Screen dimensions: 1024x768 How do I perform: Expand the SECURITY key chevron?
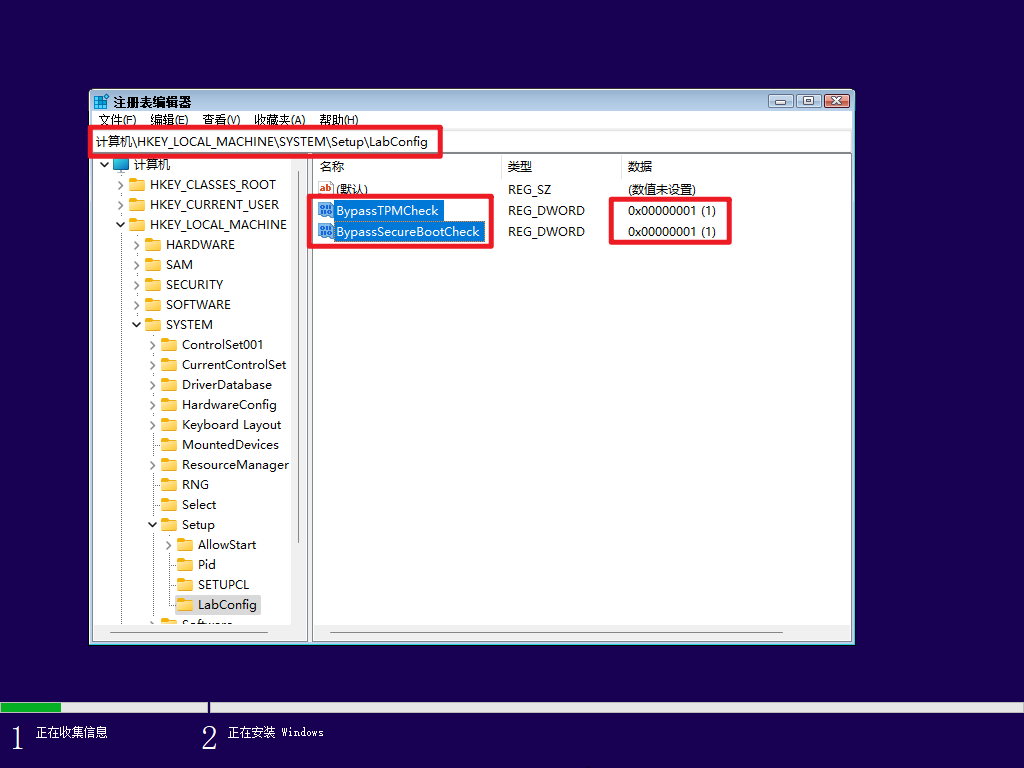(136, 285)
